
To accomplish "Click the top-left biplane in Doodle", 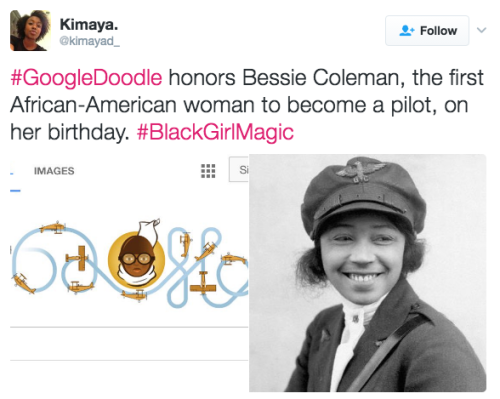I will pyautogui.click(x=53, y=228).
